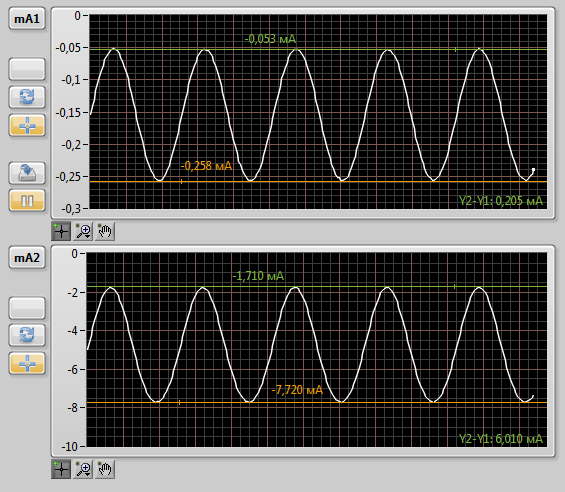Select the pan hand tool under mA2 graph
Viewport: 565px width, 492px height.
pos(105,469)
